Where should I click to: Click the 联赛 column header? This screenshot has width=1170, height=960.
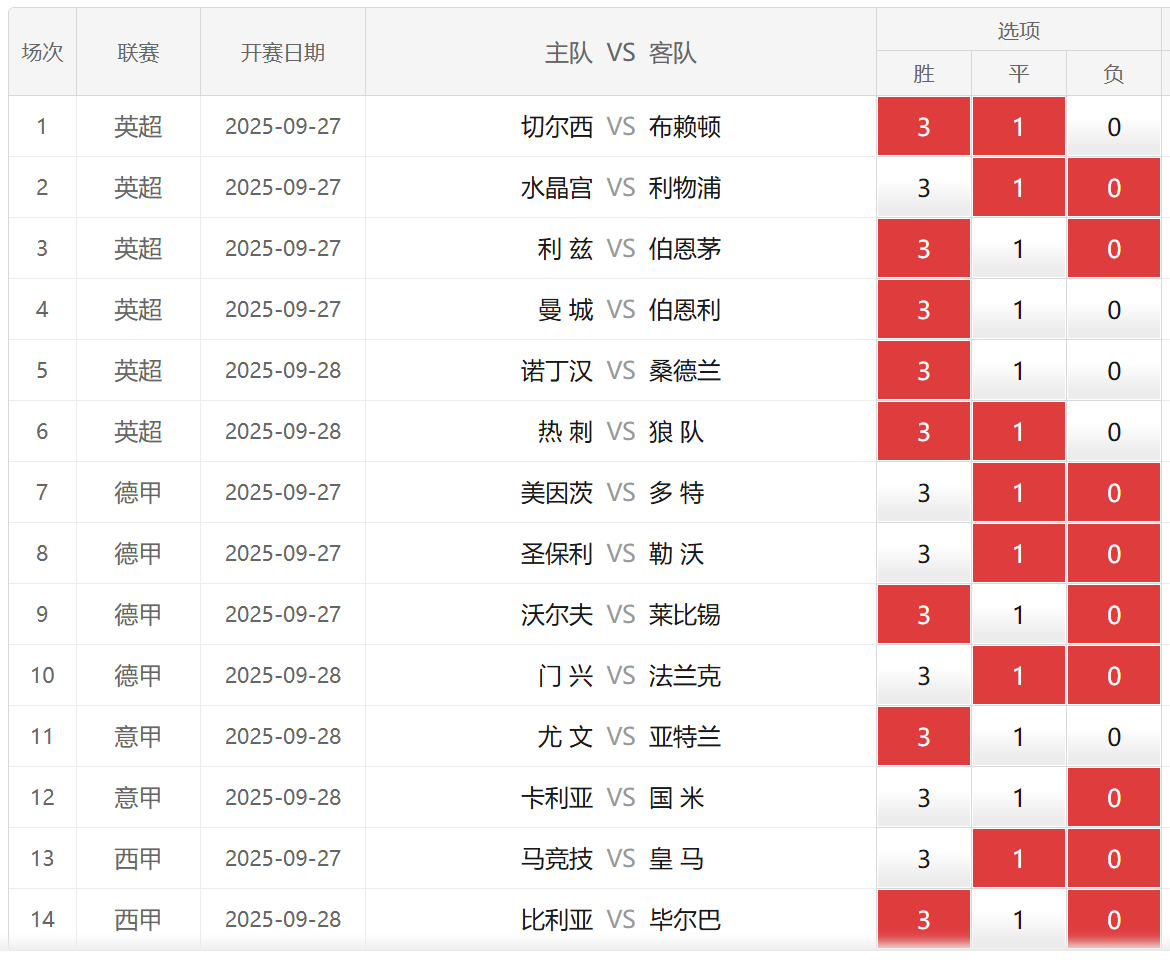coord(138,53)
